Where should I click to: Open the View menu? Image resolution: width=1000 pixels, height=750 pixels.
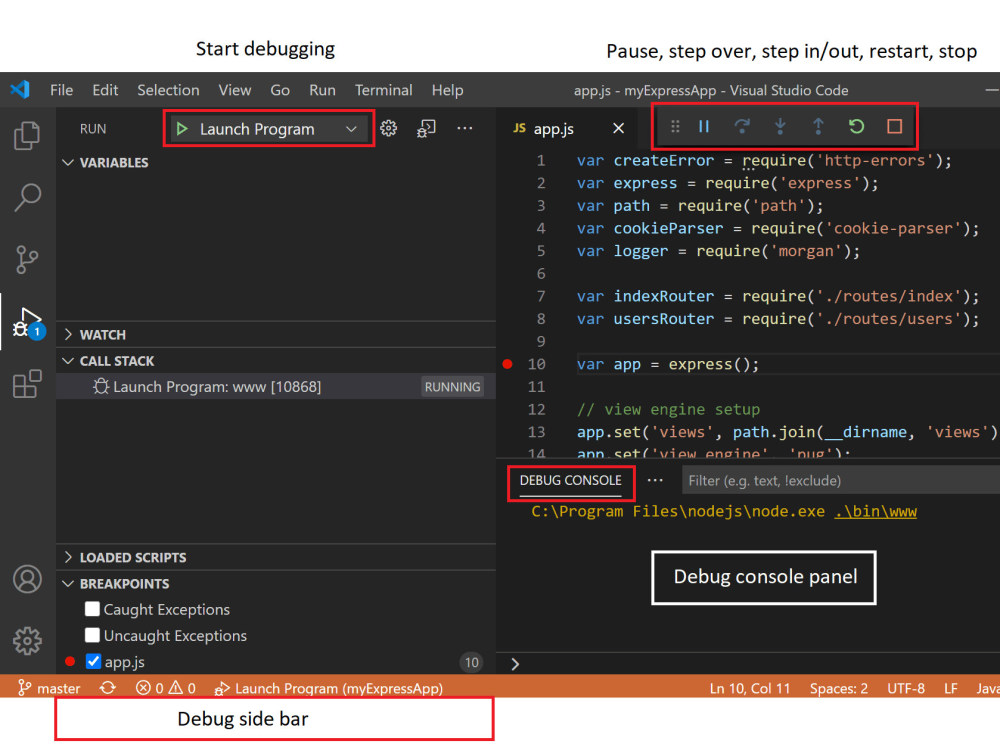point(234,90)
